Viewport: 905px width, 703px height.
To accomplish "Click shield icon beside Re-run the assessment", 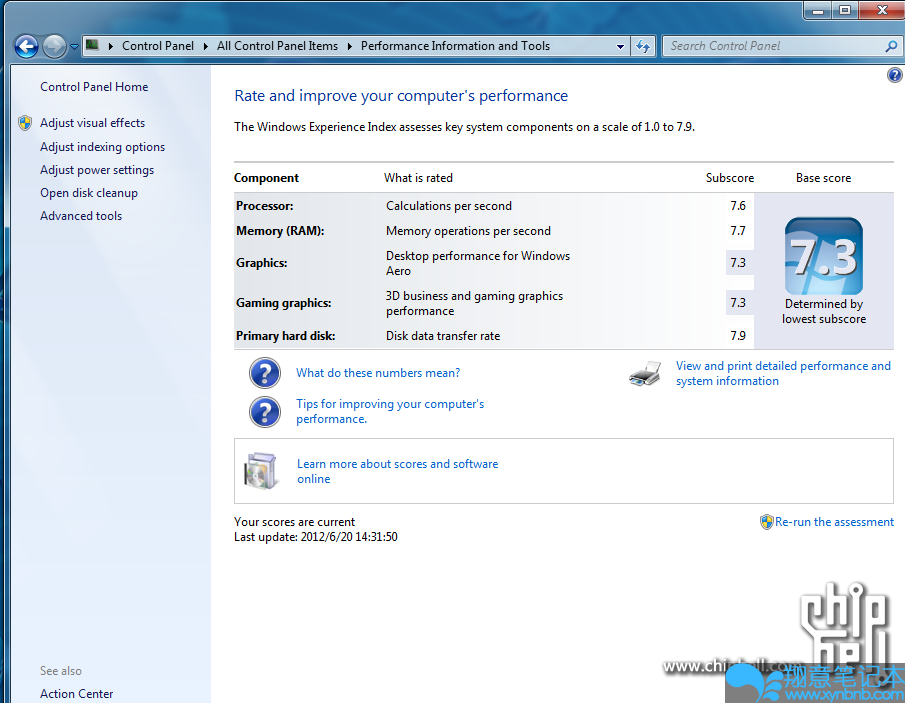I will (x=766, y=522).
